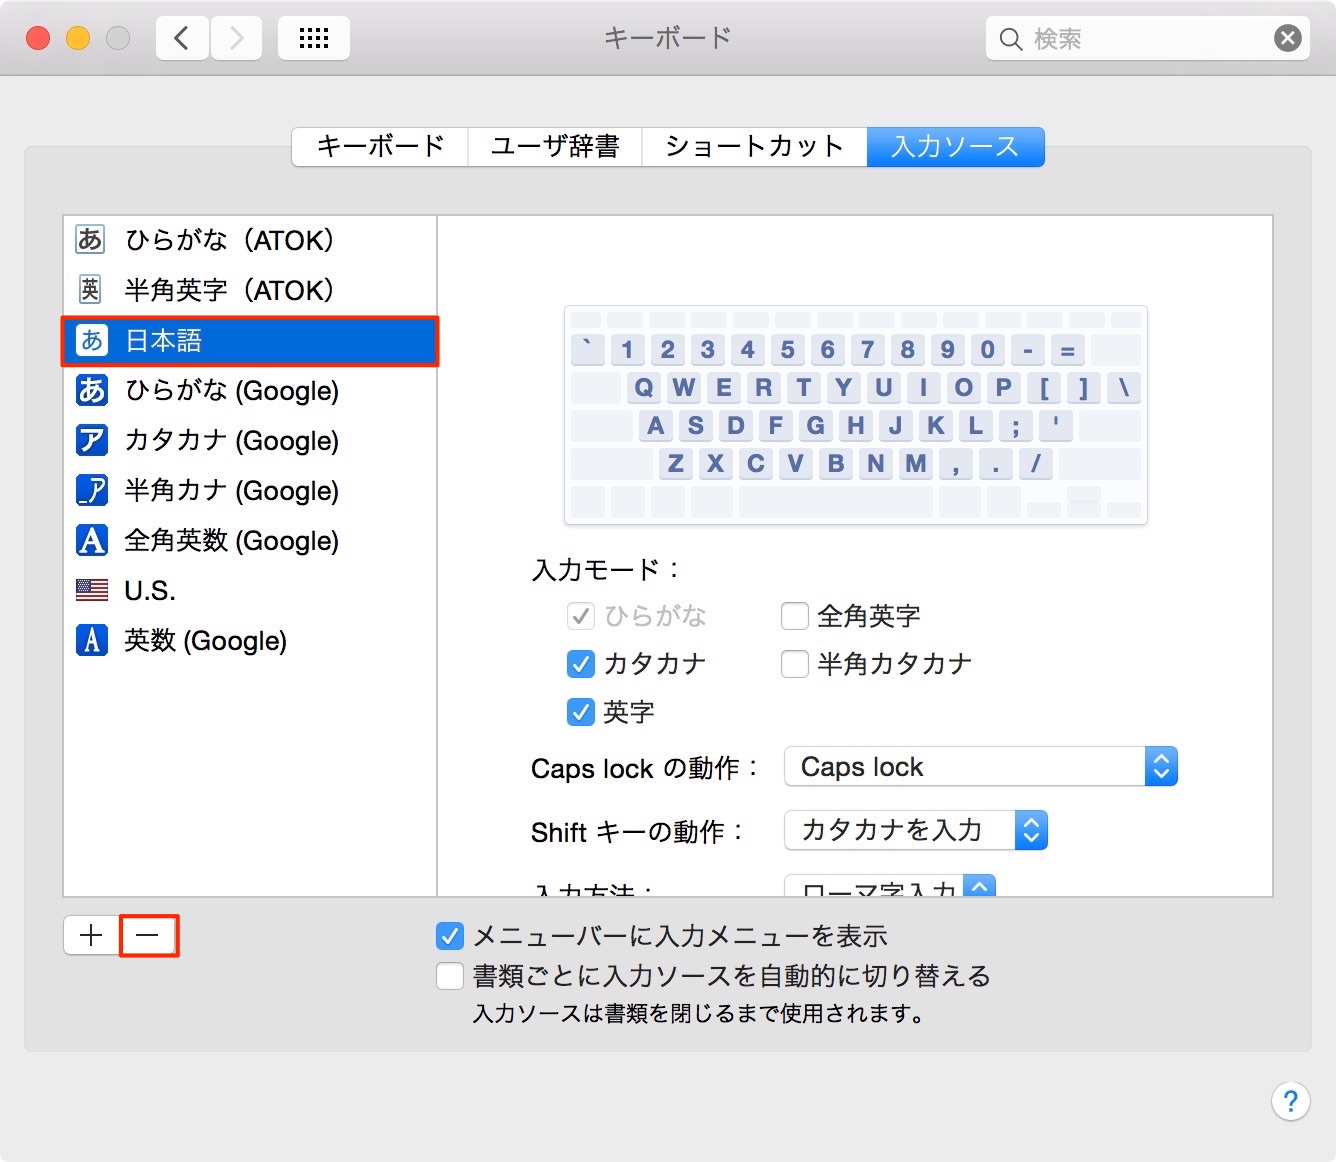Screen dimensions: 1336x1162
Task: Enable the 半角カタカナ input mode
Action: [795, 664]
